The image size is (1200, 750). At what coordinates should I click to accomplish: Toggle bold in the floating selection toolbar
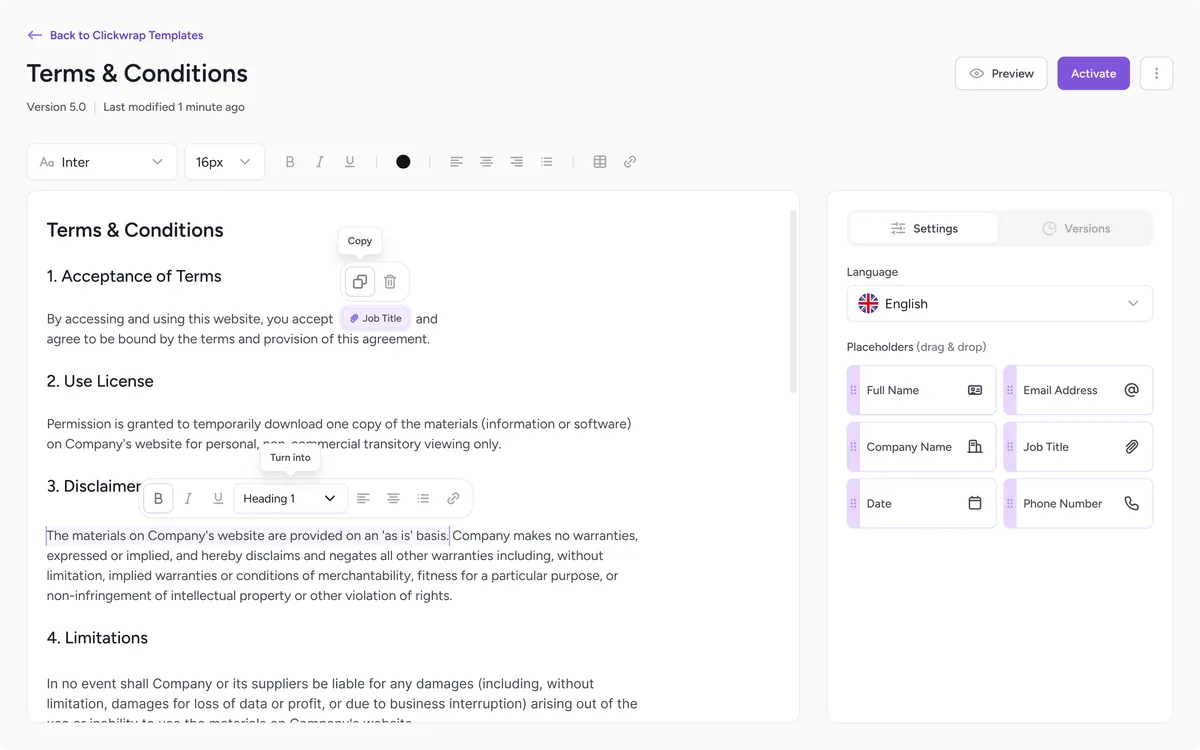point(158,498)
